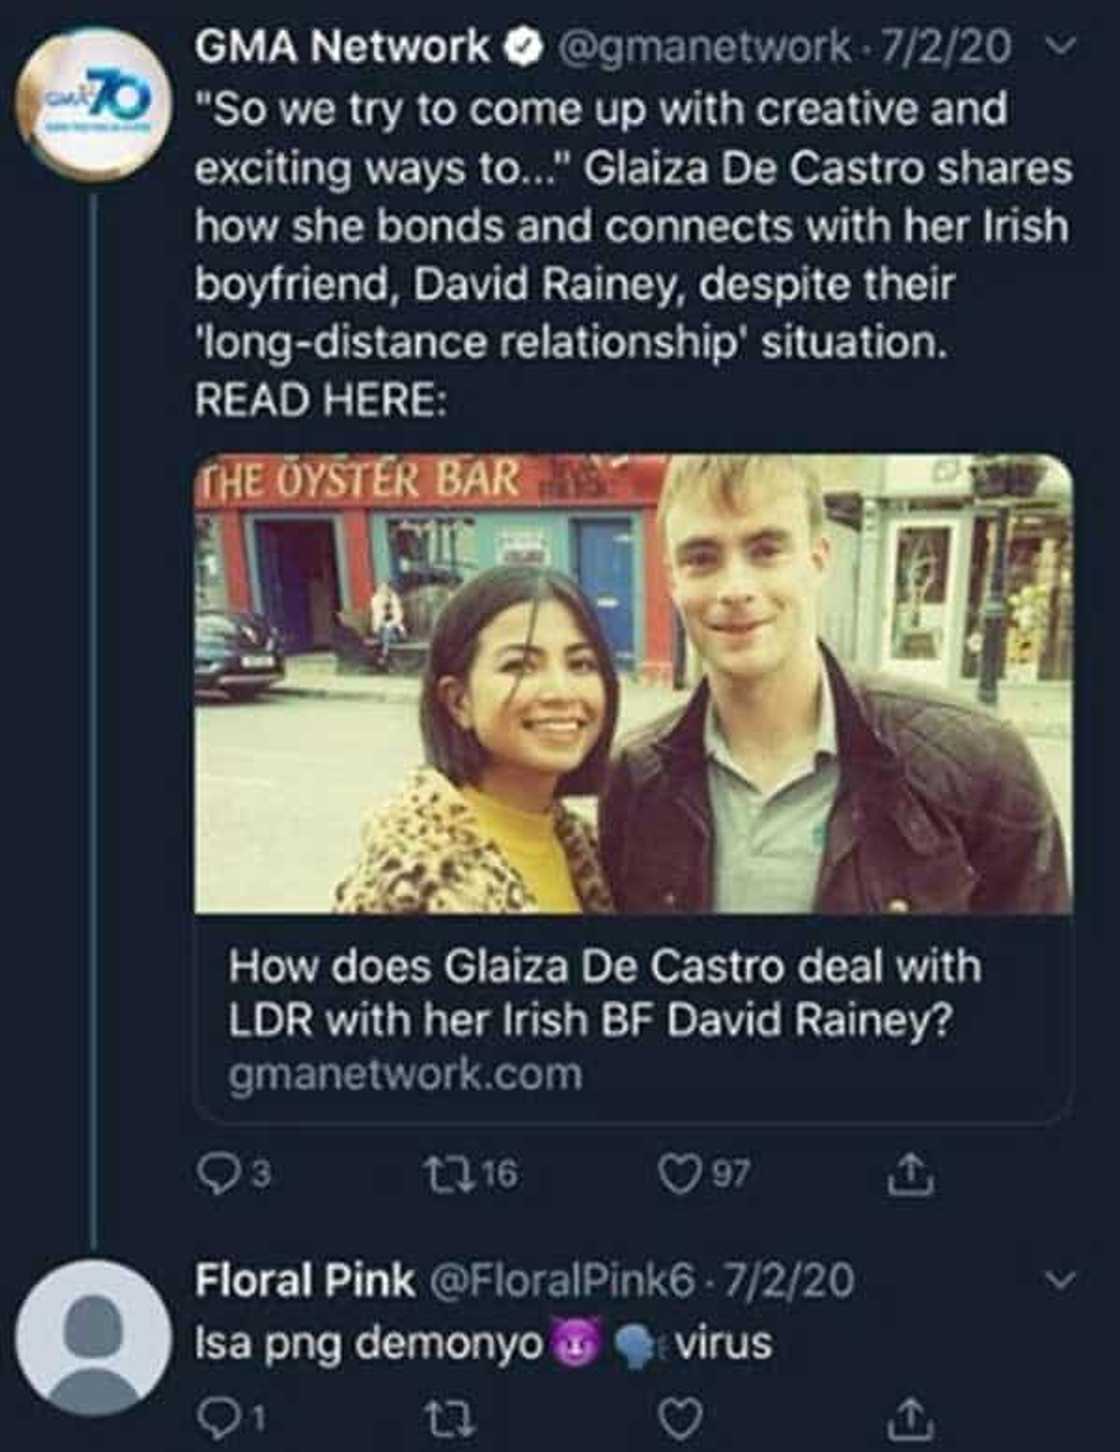Open the Oyster Bar article photo
This screenshot has width=1120, height=1452.
(633, 684)
